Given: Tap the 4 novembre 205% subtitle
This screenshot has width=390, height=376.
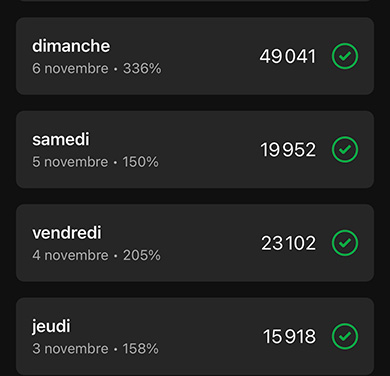Looking at the screenshot, I should tap(96, 255).
